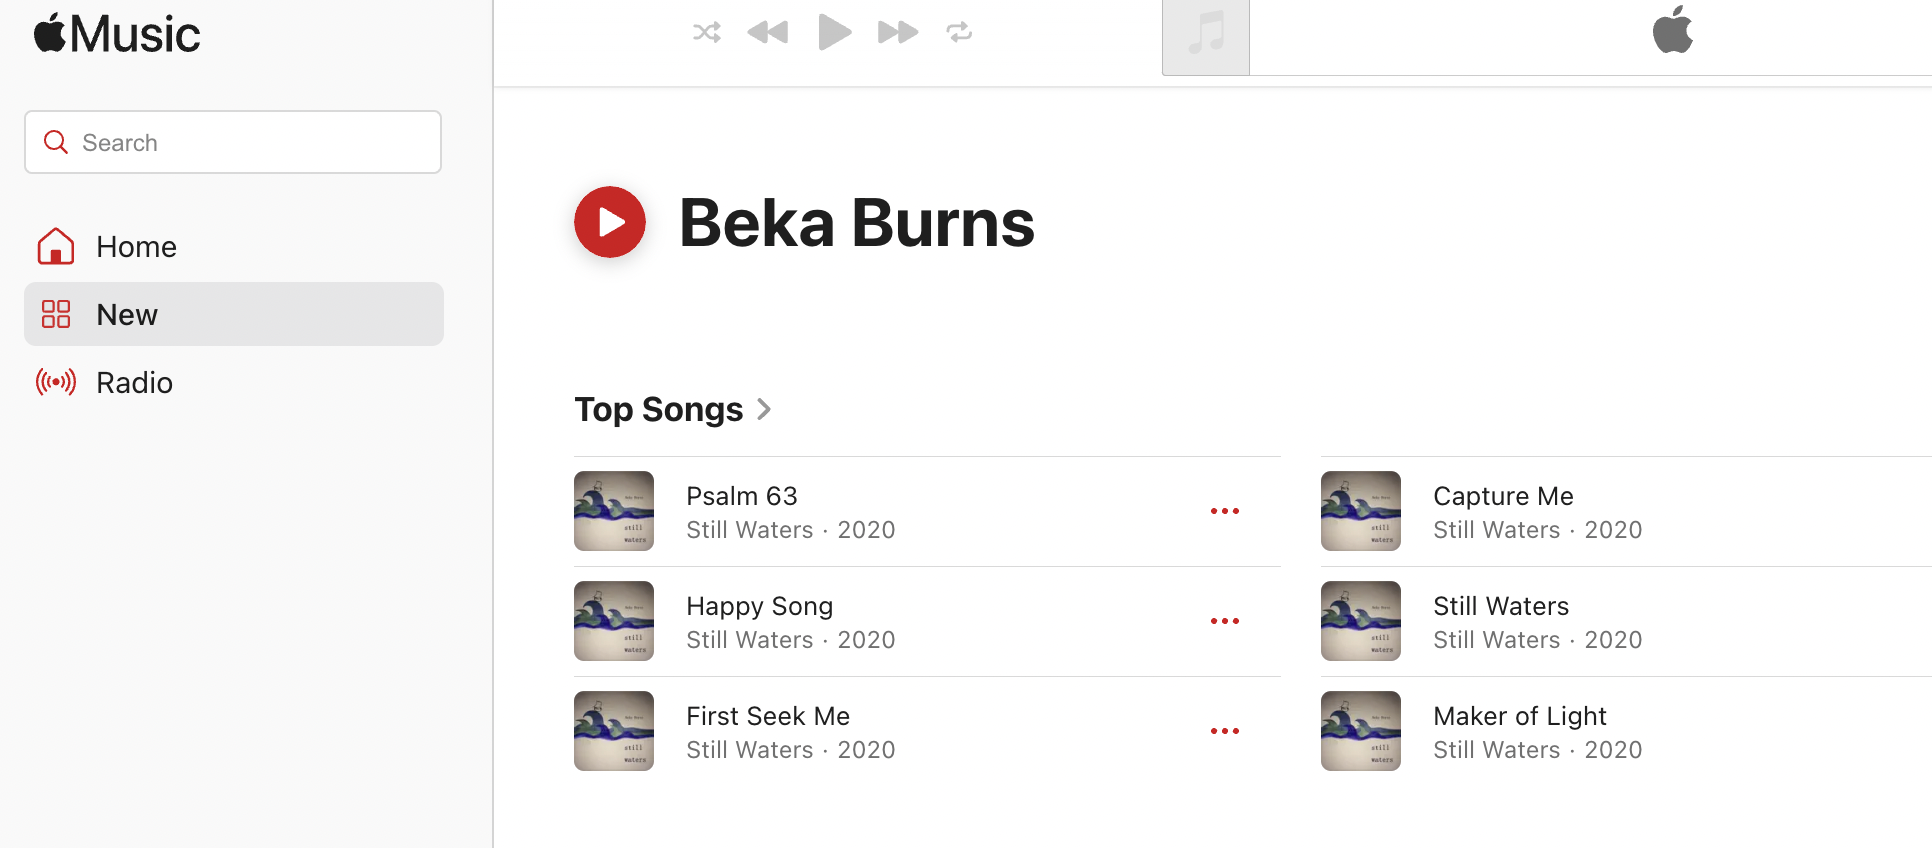Expand Top Songs with the chevron

coord(764,409)
